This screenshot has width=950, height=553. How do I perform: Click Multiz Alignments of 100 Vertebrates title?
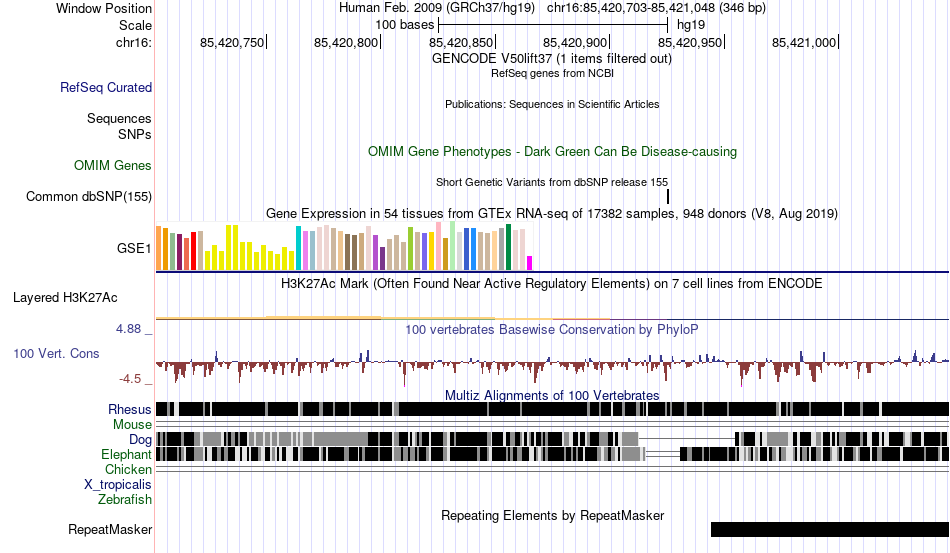pyautogui.click(x=552, y=396)
